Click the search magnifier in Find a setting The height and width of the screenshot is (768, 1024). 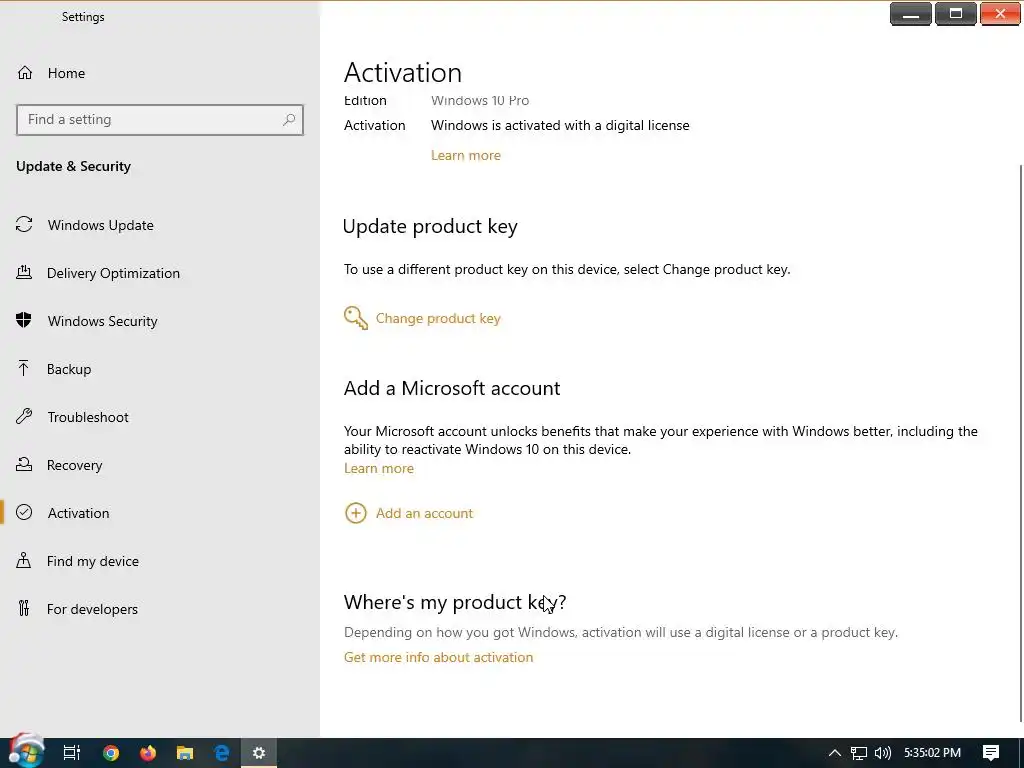(289, 120)
